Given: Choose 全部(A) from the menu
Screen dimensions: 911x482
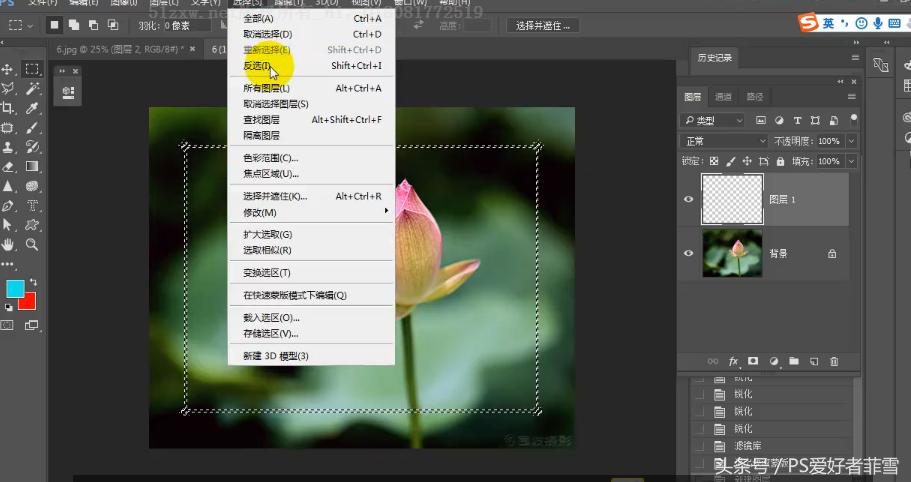Looking at the screenshot, I should coord(311,19).
